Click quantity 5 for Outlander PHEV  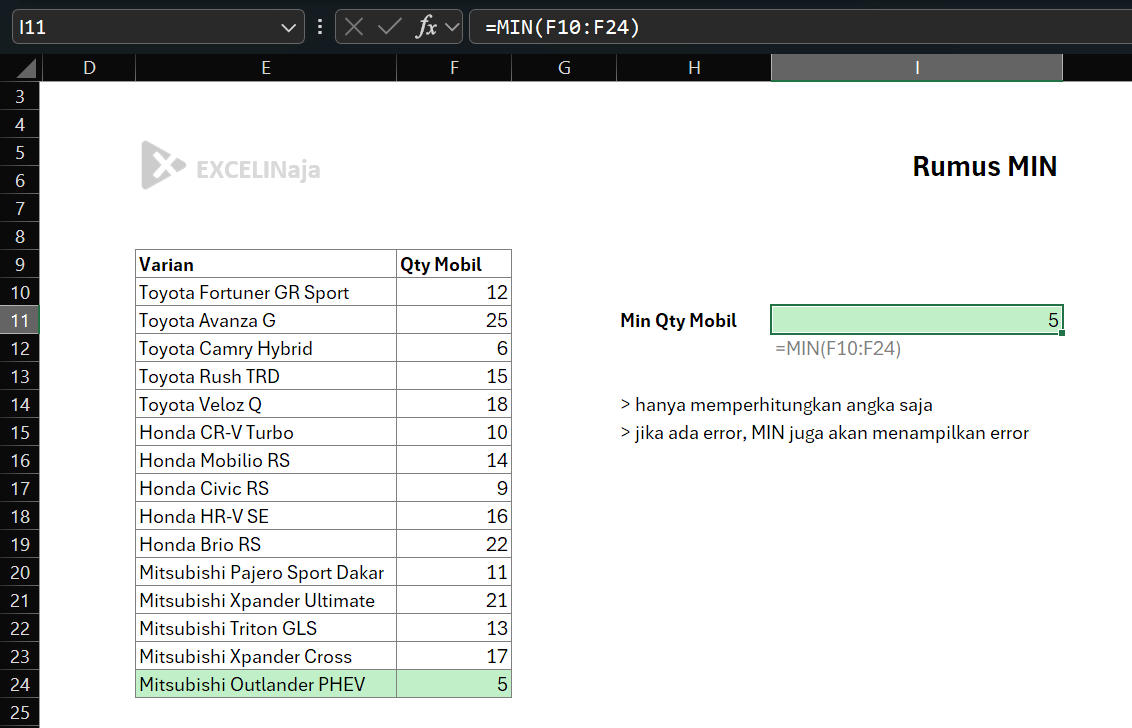click(454, 685)
